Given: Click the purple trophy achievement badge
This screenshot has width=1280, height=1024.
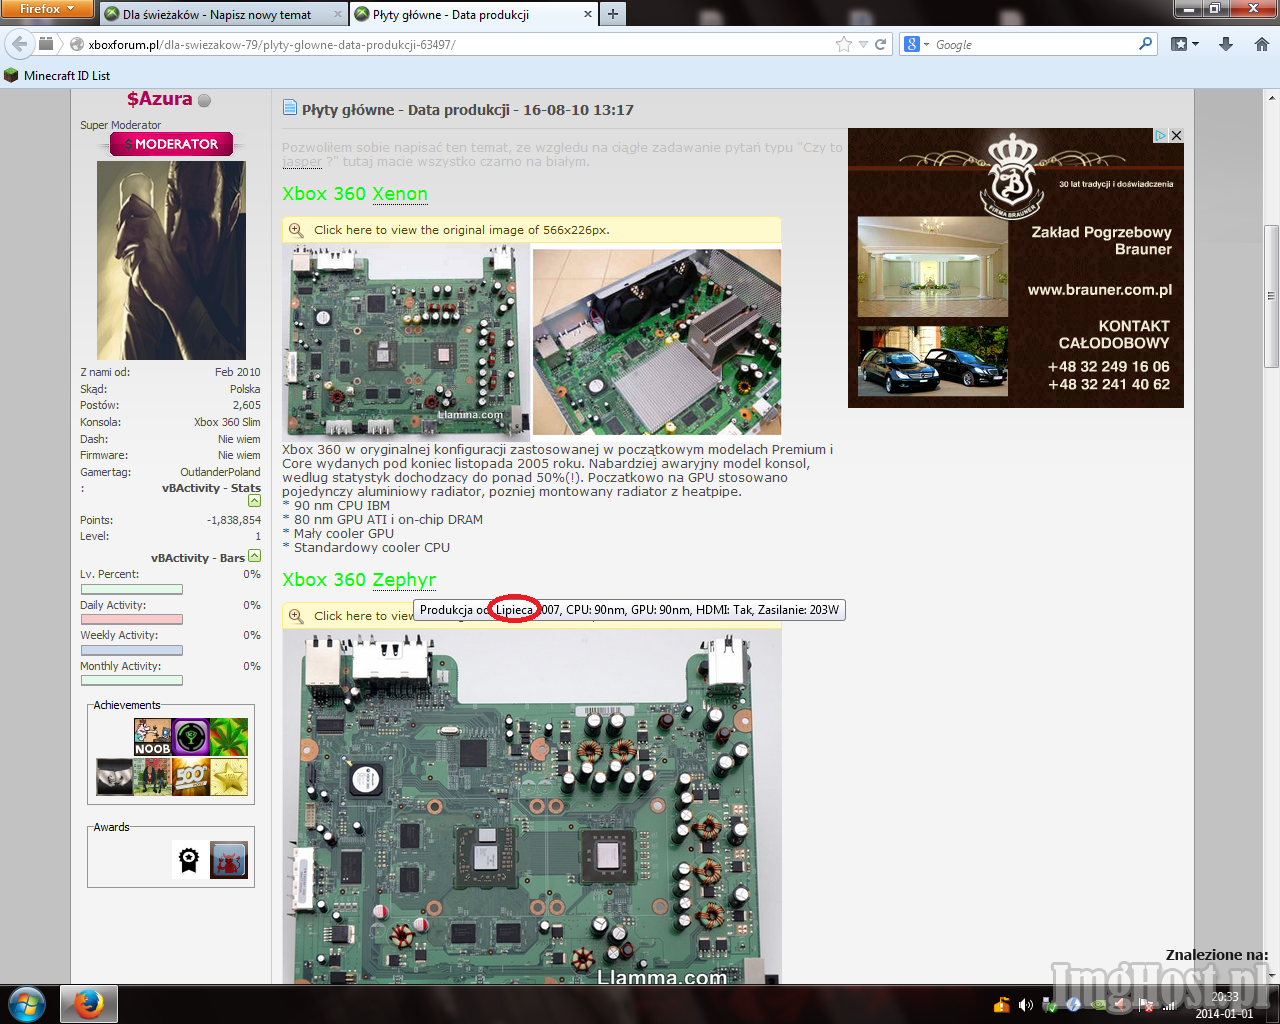Looking at the screenshot, I should point(190,737).
